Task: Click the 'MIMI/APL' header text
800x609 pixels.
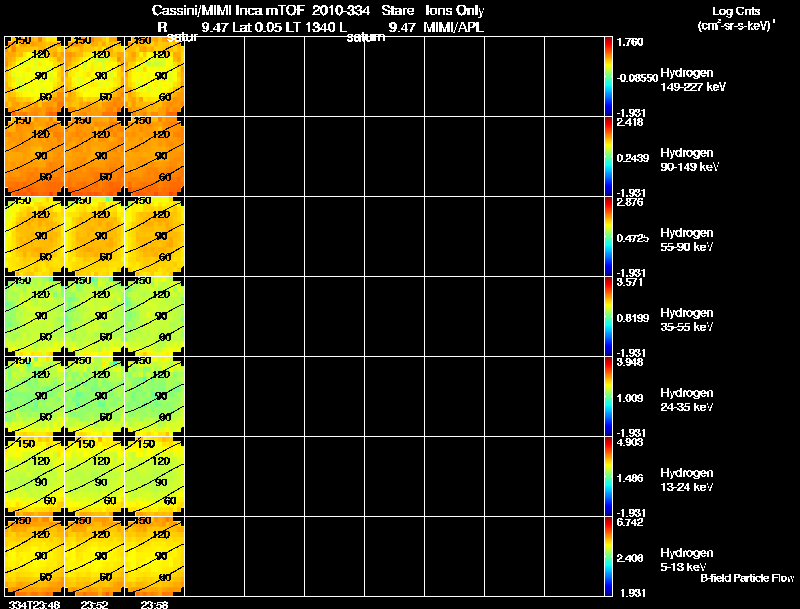Action: point(453,28)
